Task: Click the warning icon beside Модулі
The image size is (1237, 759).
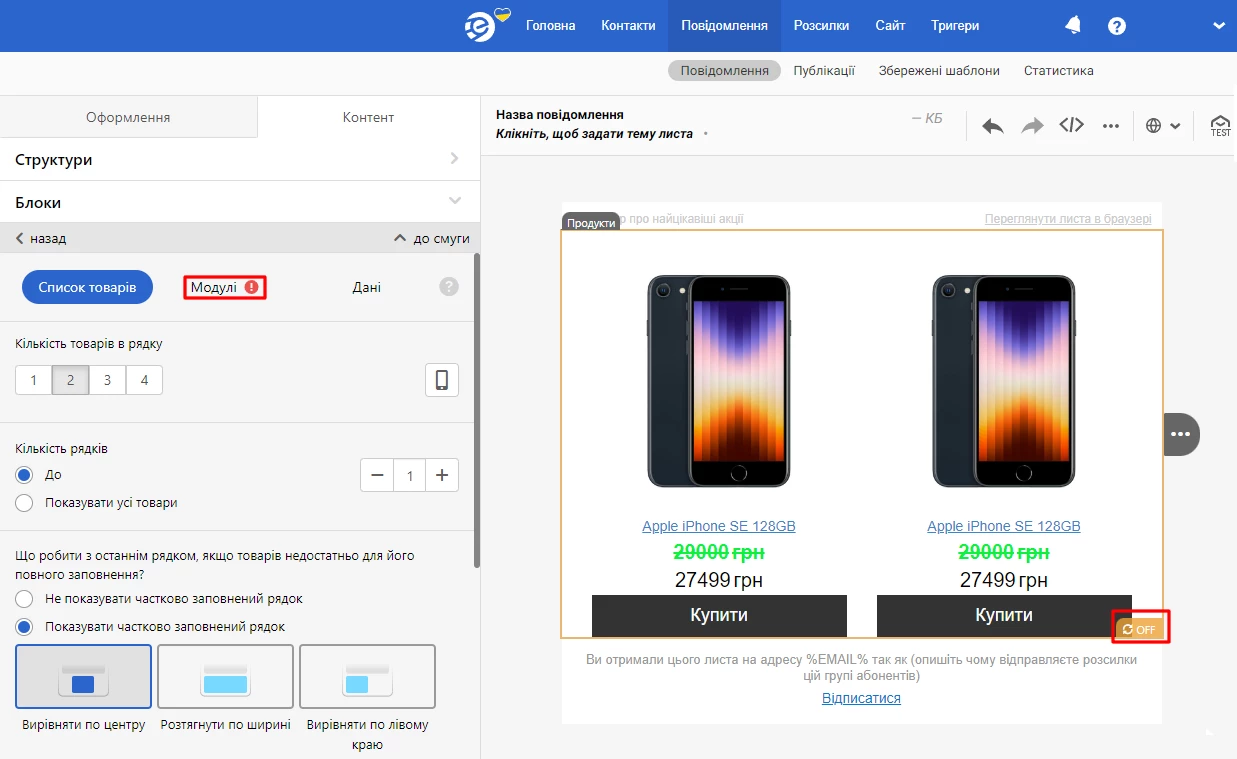Action: (251, 287)
